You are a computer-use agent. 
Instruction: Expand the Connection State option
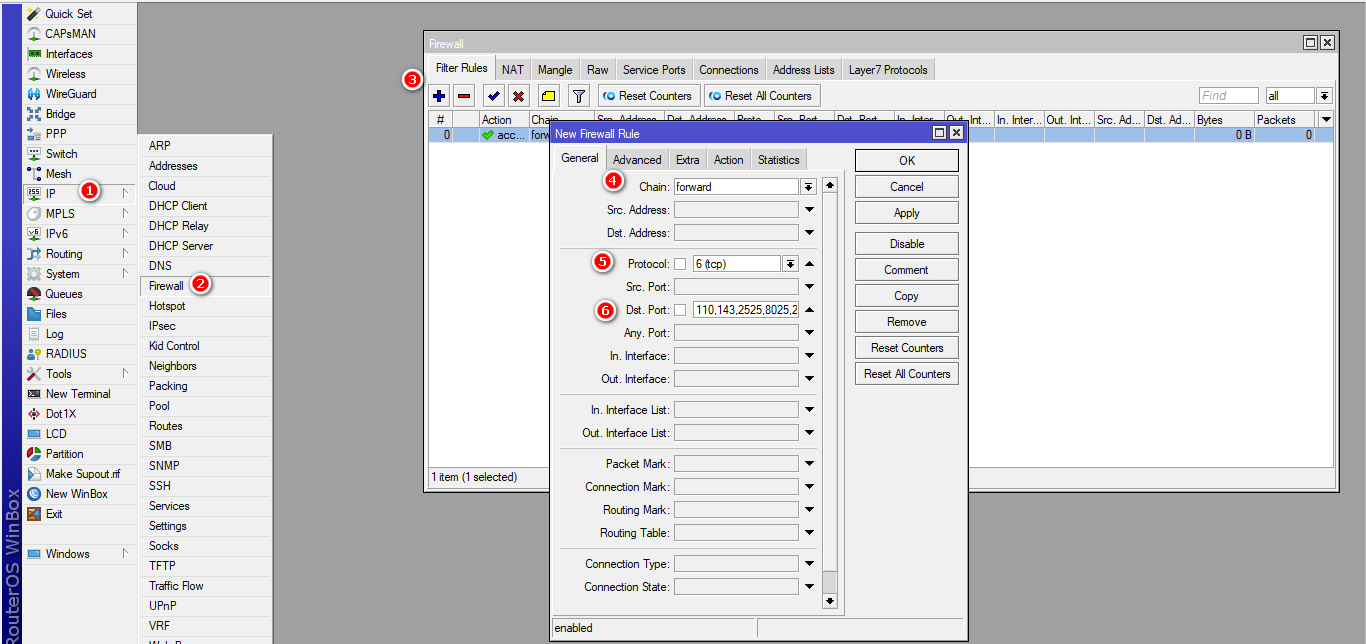pyautogui.click(x=809, y=587)
